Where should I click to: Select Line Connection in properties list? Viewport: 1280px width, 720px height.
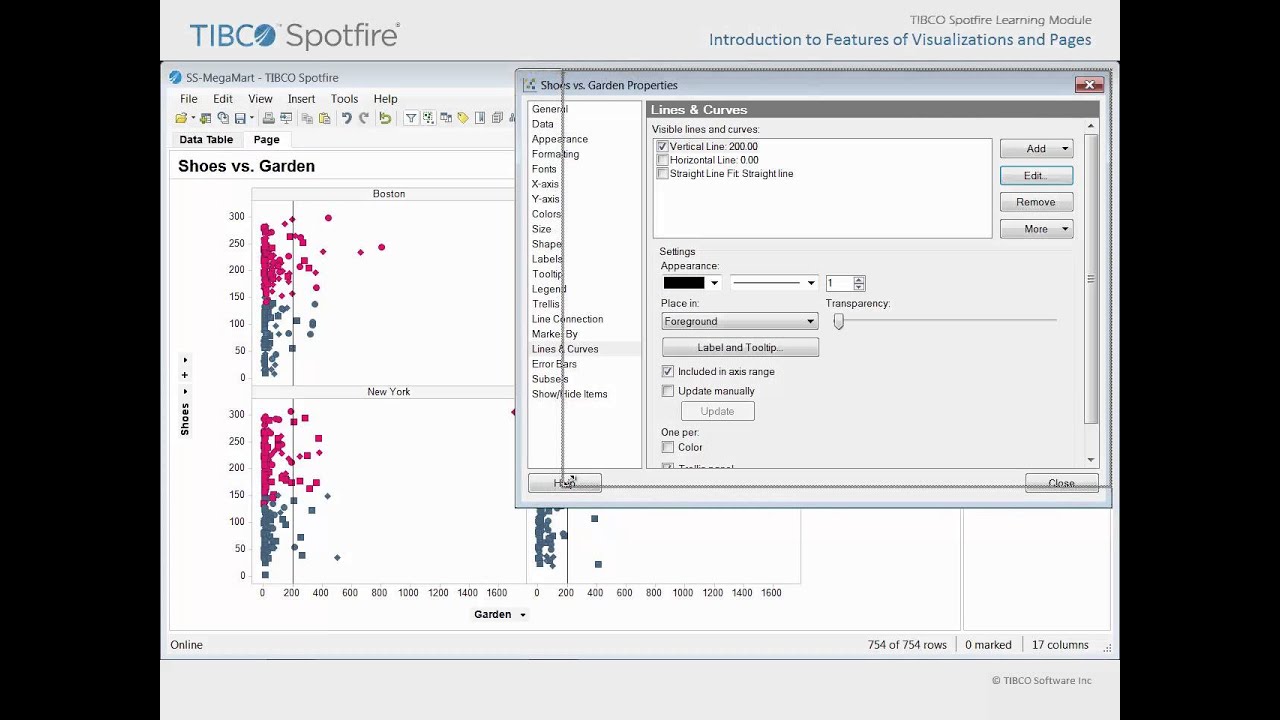567,319
